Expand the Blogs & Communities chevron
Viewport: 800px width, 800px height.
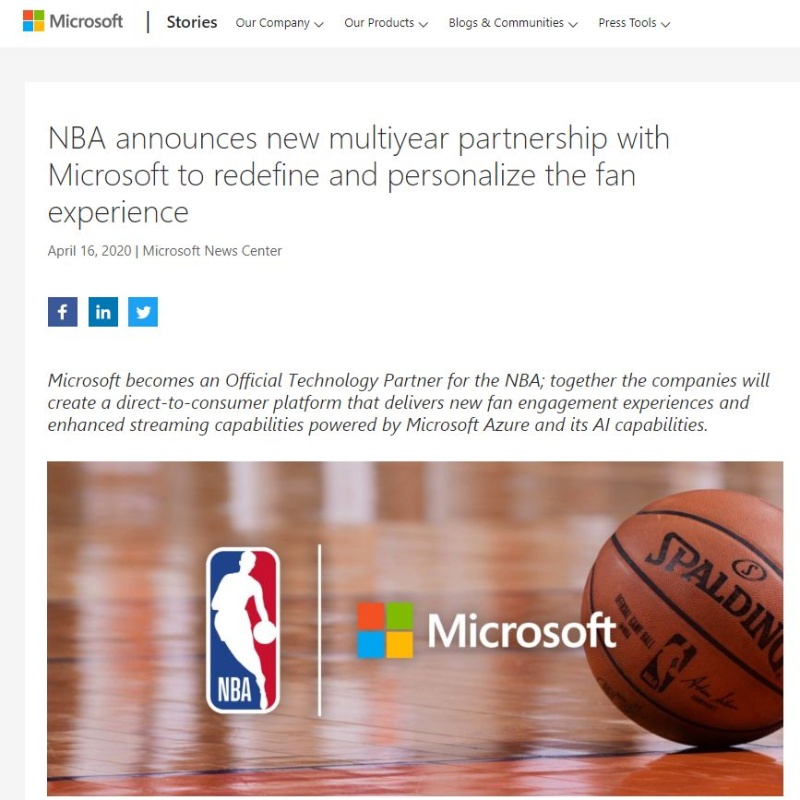click(x=572, y=24)
